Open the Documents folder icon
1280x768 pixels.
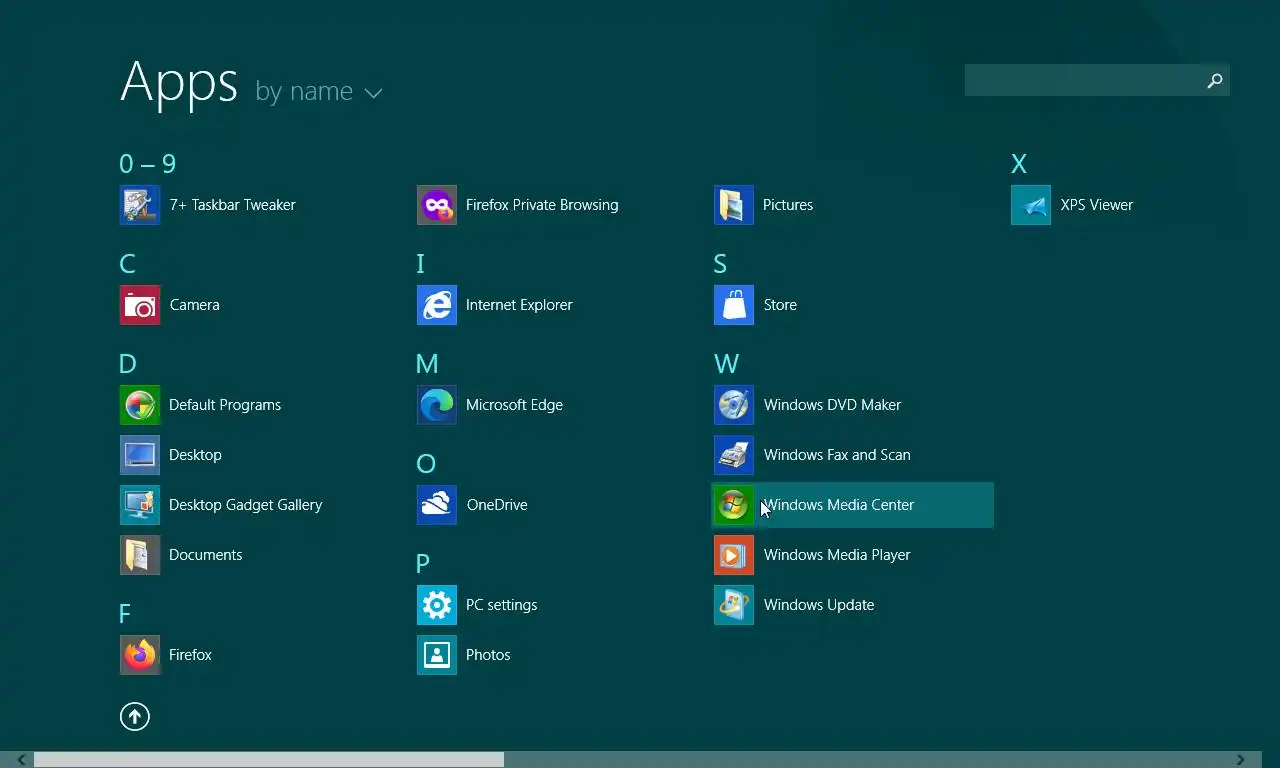point(140,555)
